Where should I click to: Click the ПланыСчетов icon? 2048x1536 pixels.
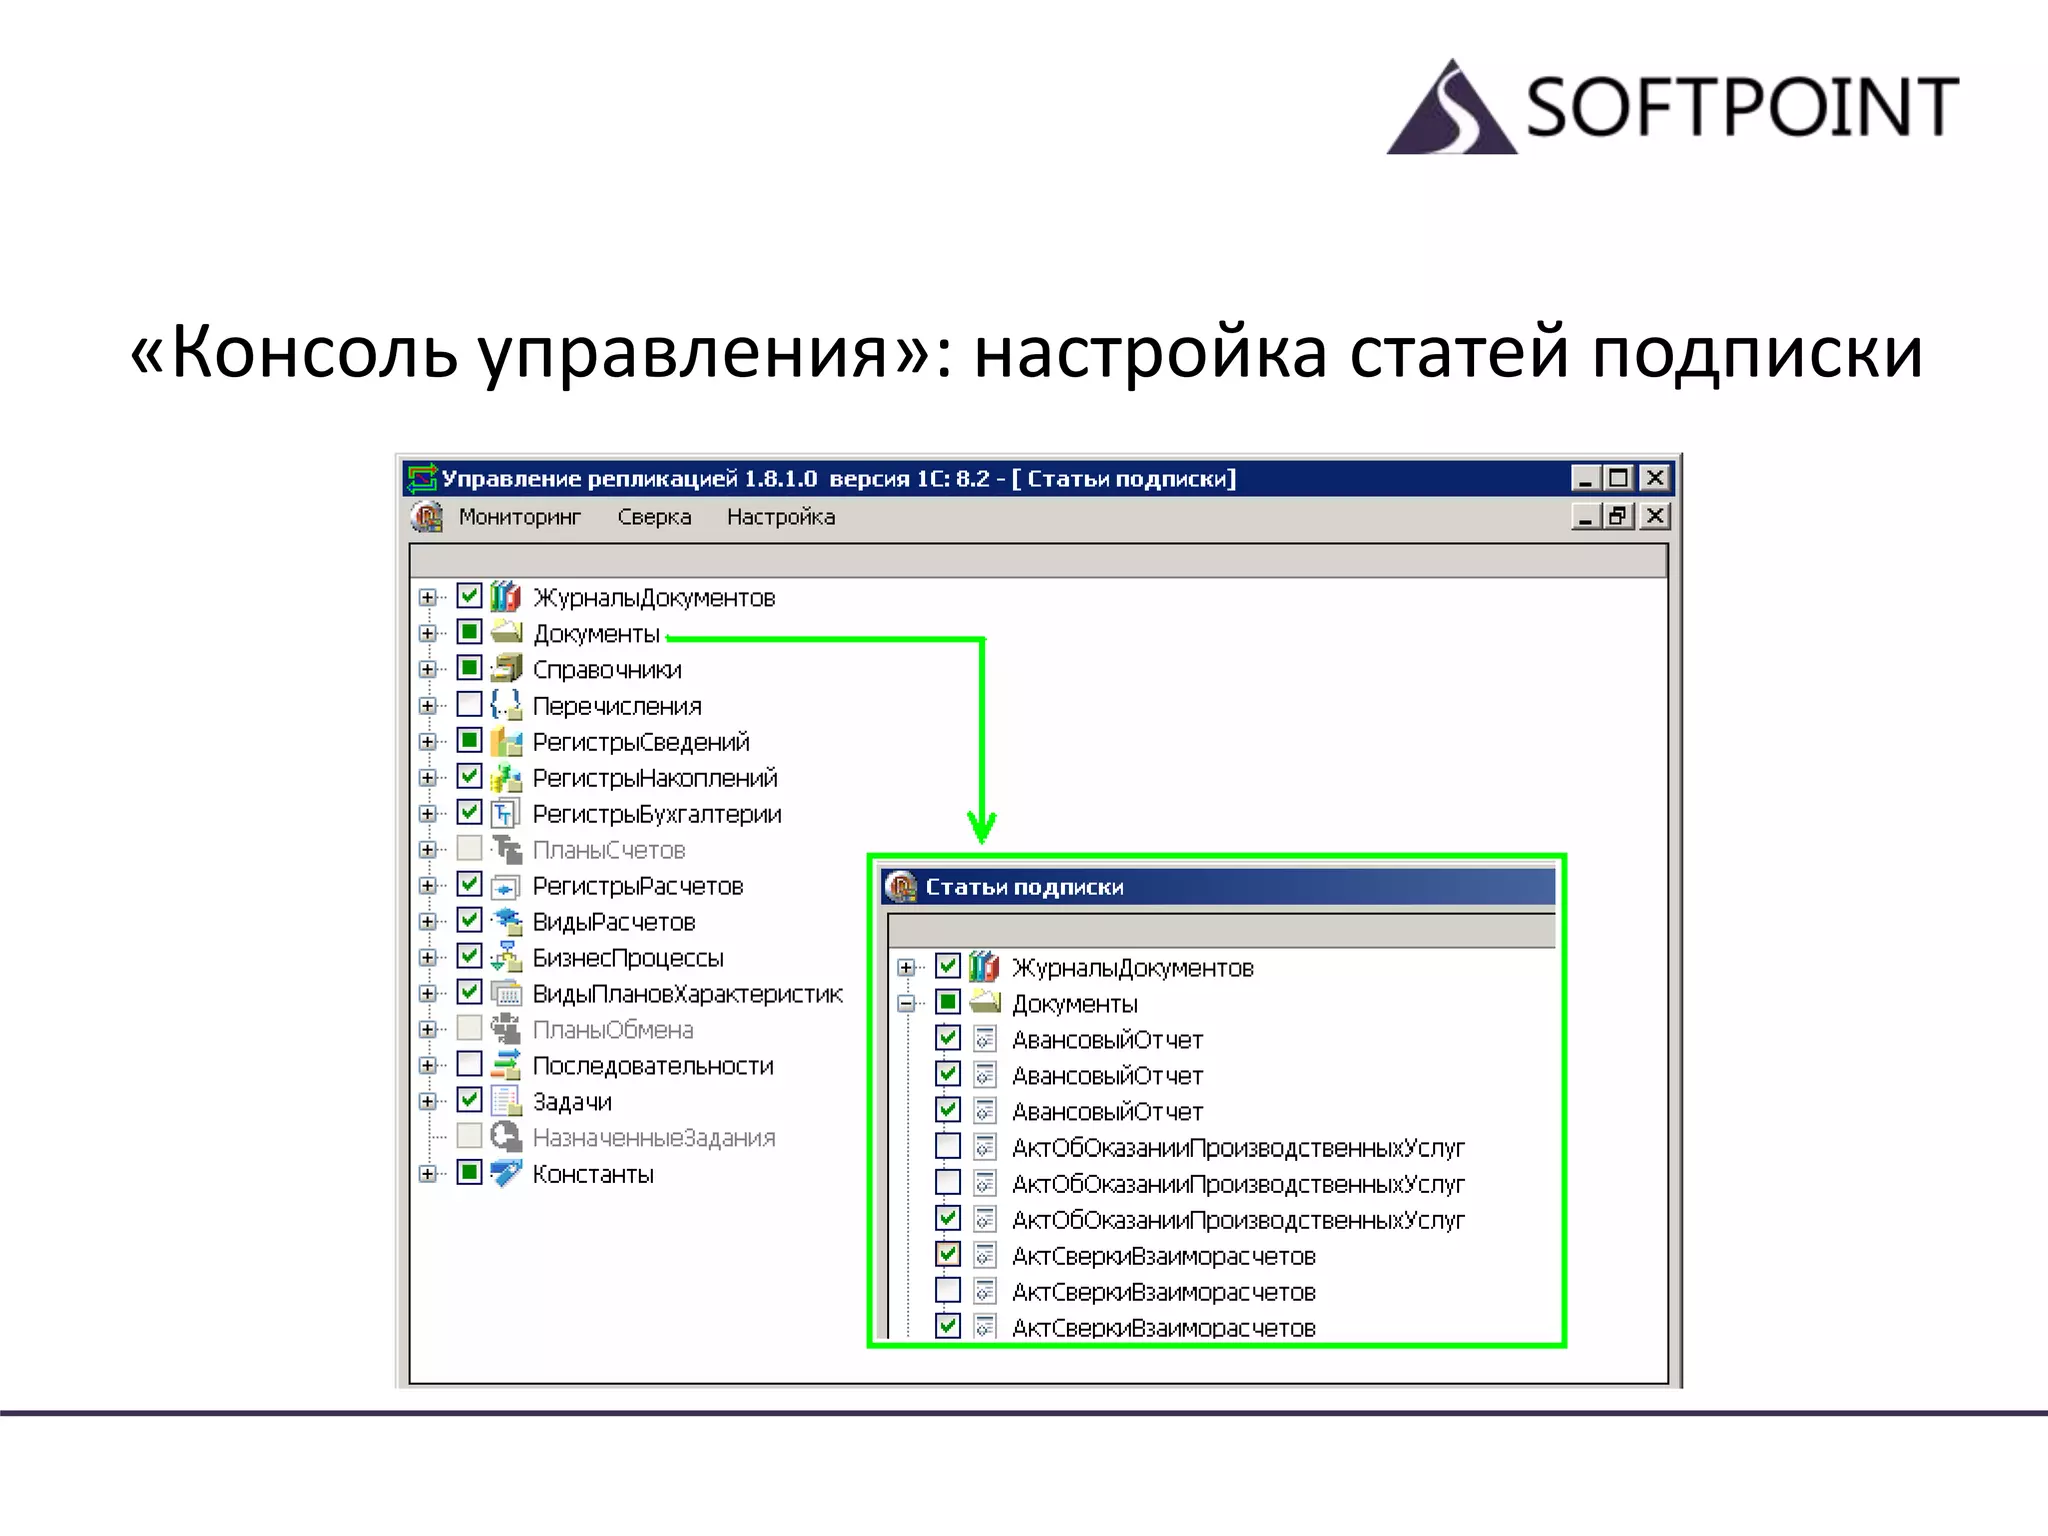click(x=506, y=849)
